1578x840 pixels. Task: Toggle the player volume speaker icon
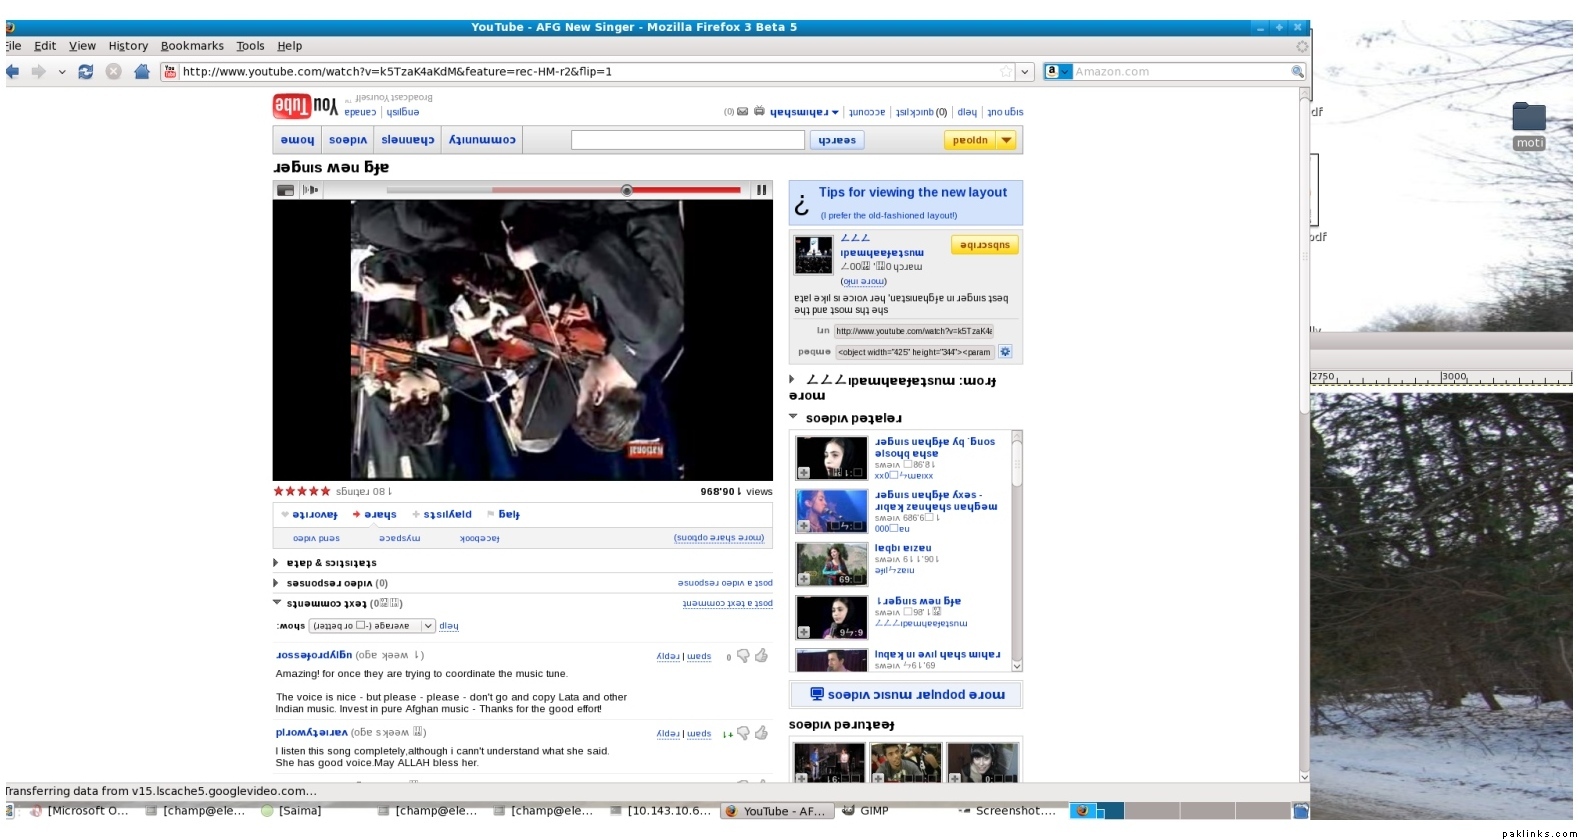310,190
